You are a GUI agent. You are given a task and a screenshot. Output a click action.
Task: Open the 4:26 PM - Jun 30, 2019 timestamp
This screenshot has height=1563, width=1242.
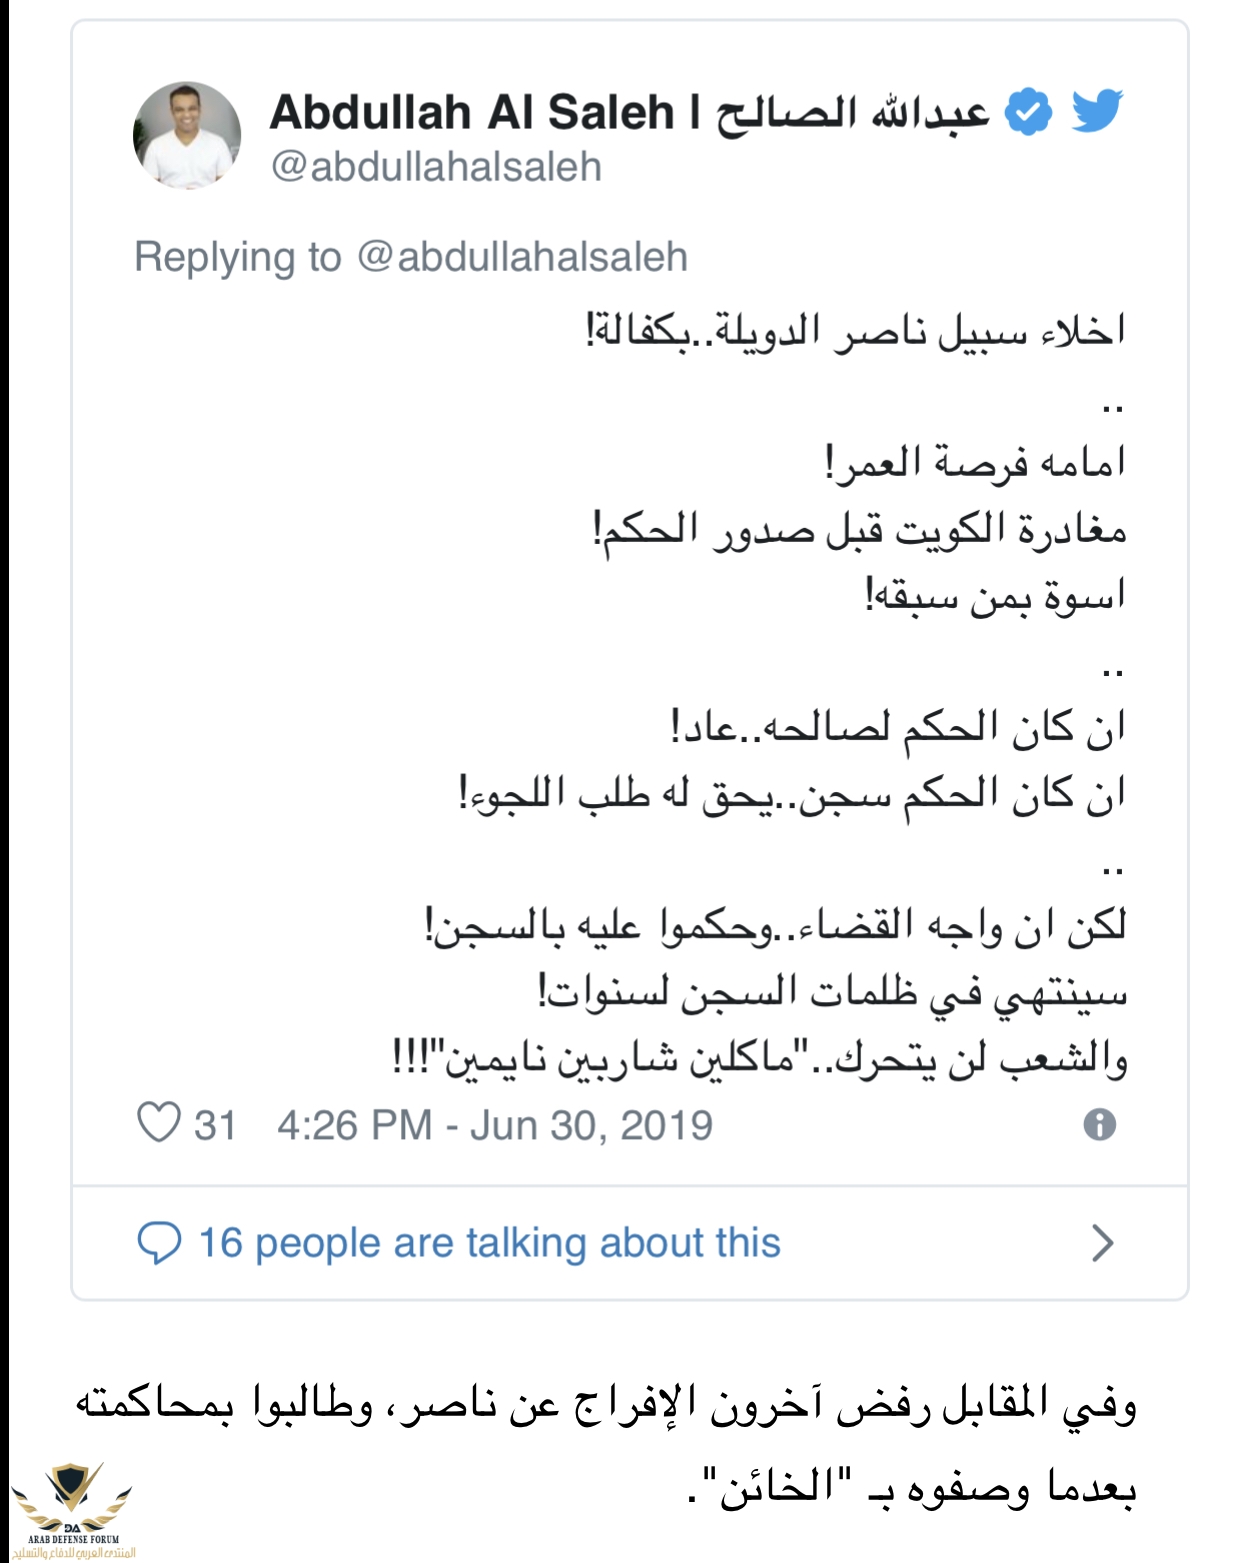coord(495,1125)
